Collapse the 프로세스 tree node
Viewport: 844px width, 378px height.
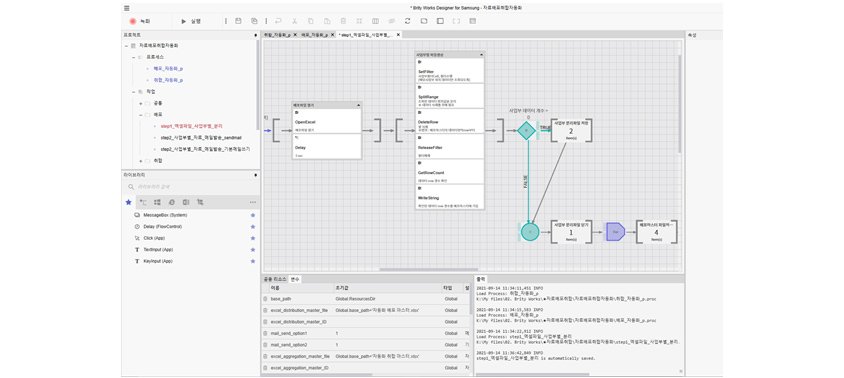133,57
